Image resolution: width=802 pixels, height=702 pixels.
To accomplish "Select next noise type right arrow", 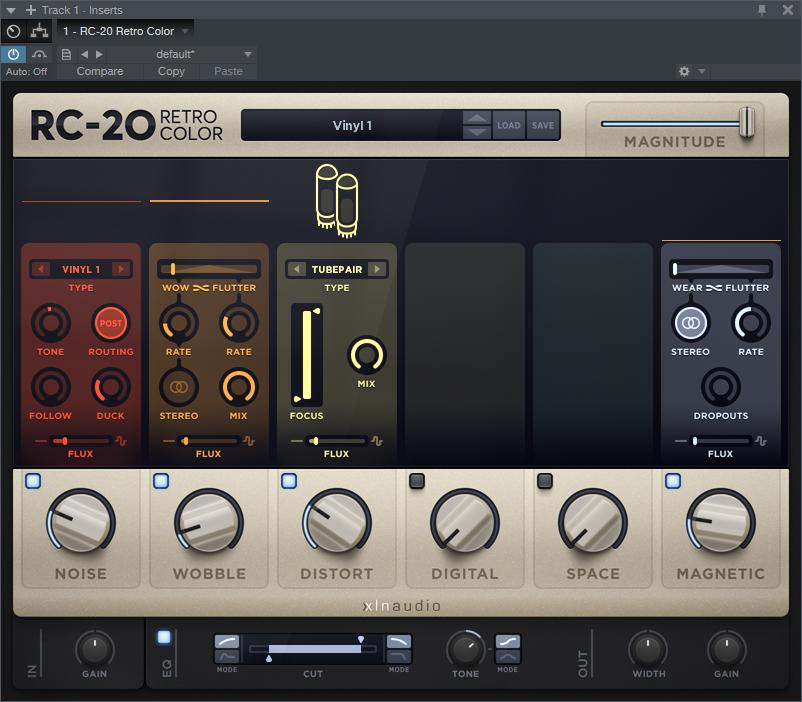I will [121, 269].
